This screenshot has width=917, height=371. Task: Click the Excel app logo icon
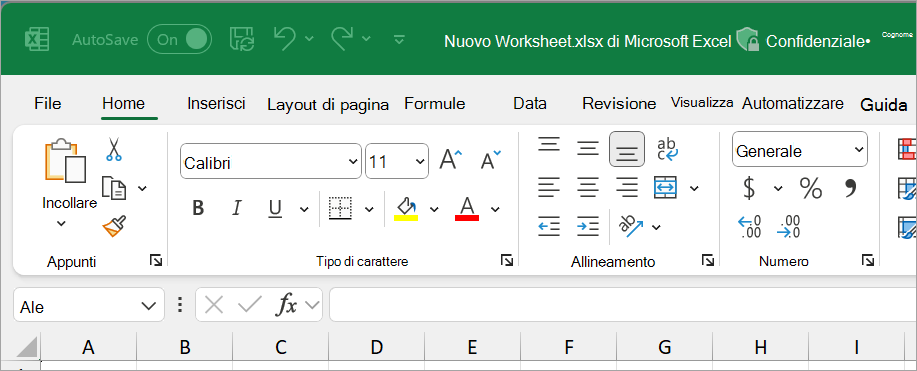[x=37, y=40]
